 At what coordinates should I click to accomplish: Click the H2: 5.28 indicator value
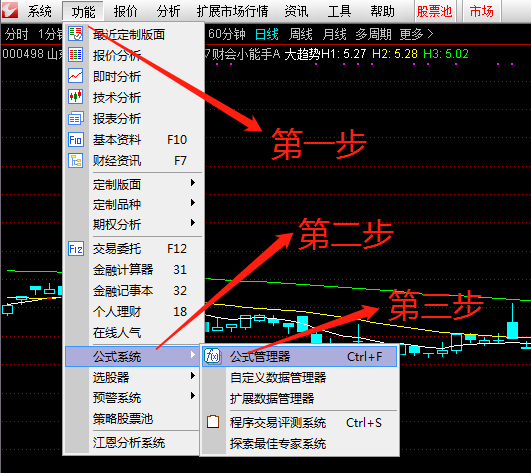pyautogui.click(x=395, y=54)
